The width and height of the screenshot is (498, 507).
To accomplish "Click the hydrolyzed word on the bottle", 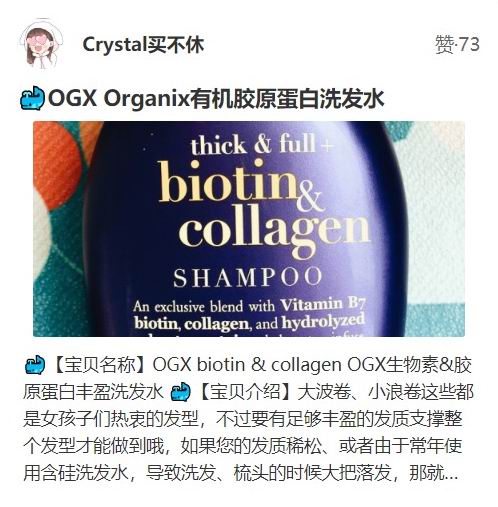I will pos(323,321).
